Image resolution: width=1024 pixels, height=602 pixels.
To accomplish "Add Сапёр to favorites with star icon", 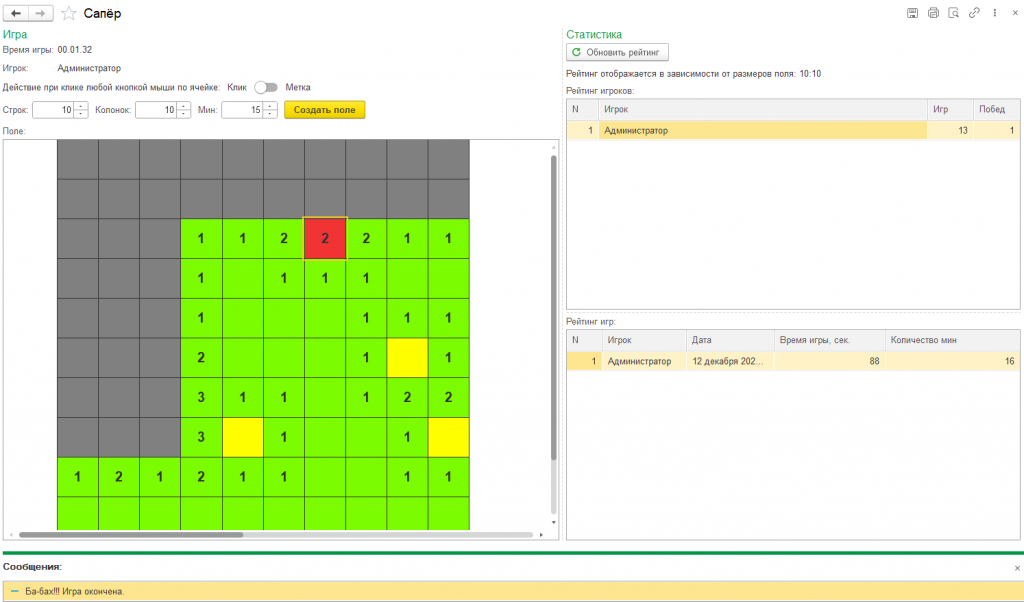I will pos(69,13).
